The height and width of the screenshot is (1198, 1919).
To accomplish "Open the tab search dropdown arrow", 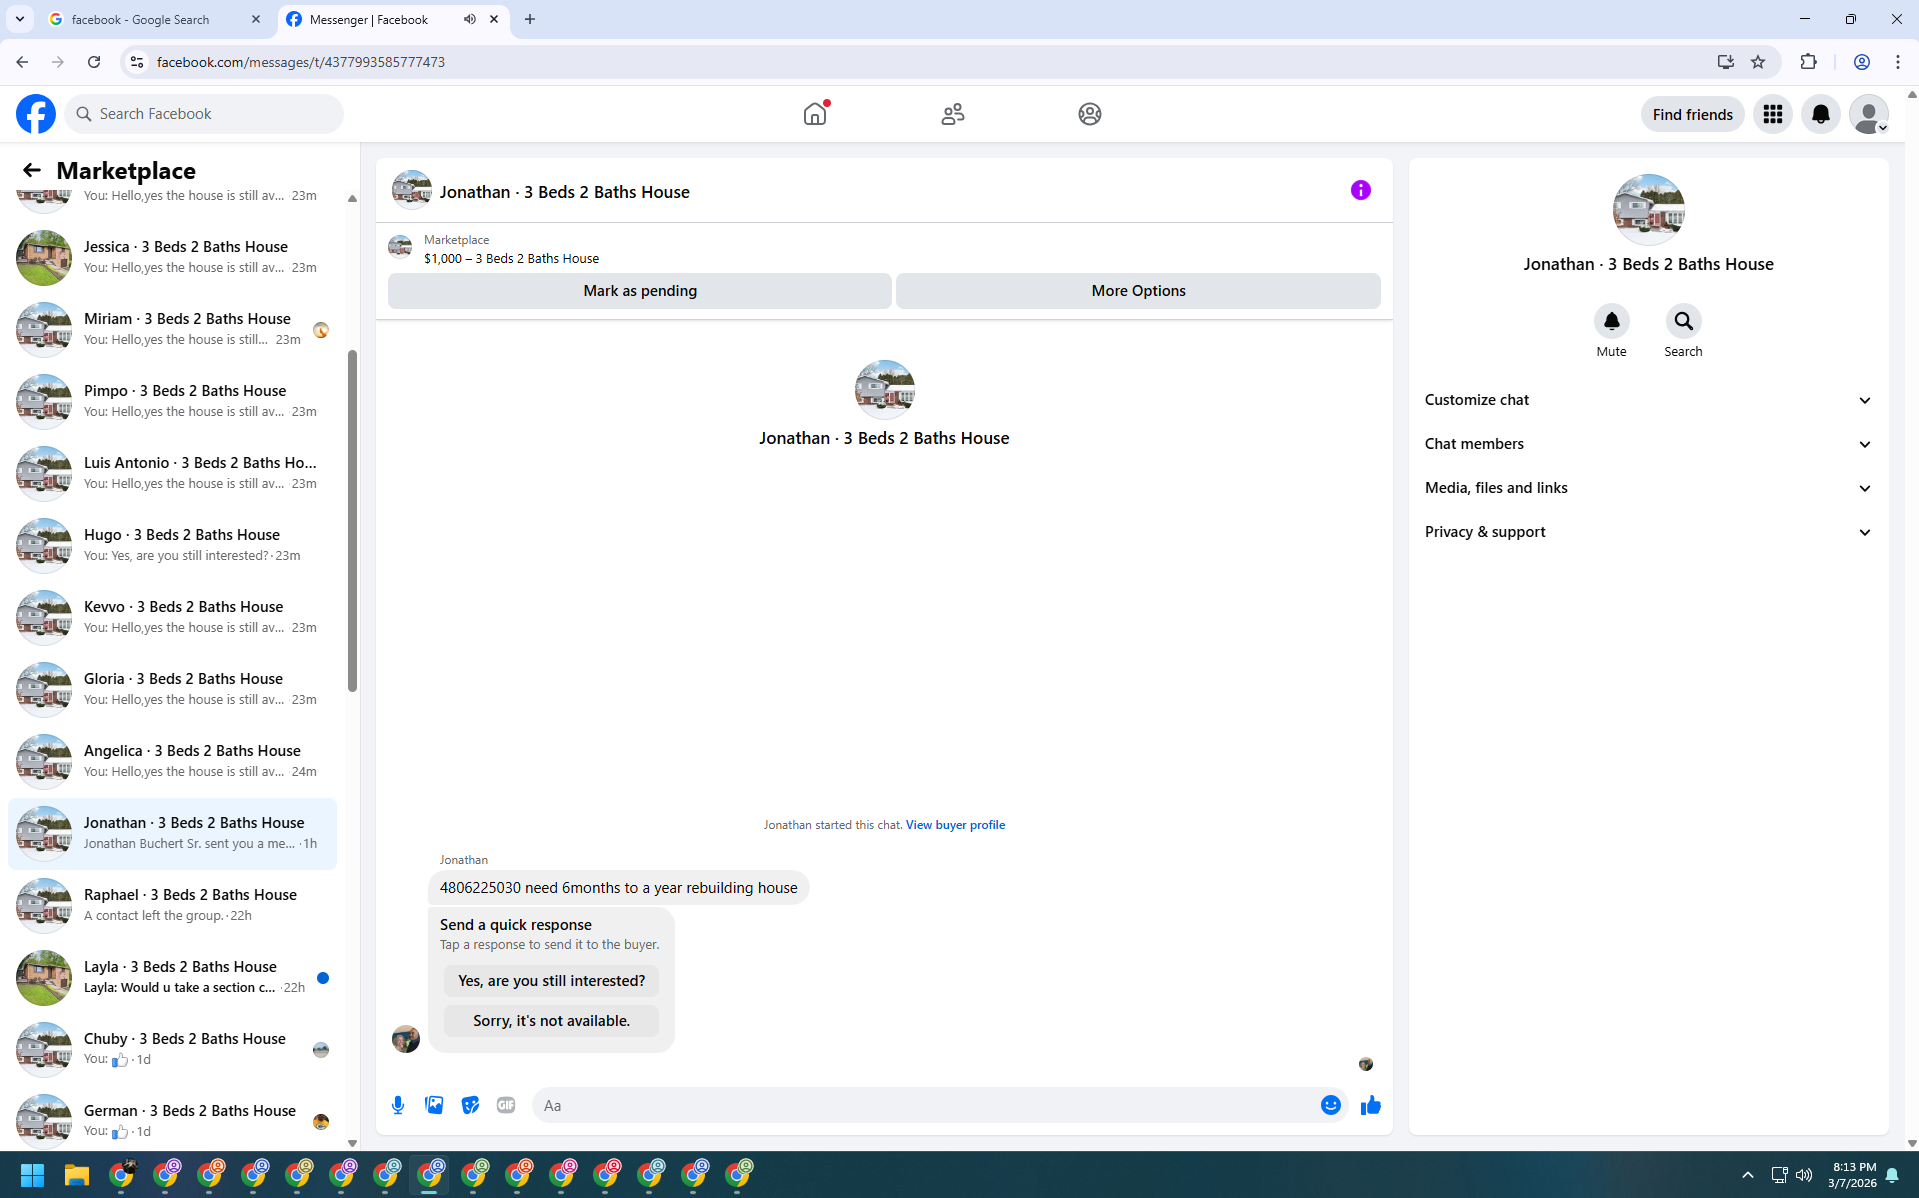I will 20,20.
